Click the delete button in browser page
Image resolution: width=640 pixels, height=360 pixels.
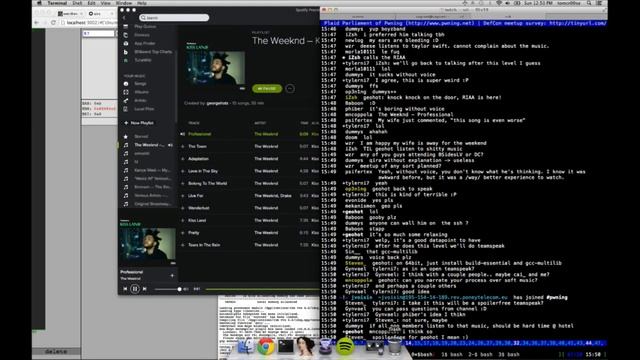[56, 351]
